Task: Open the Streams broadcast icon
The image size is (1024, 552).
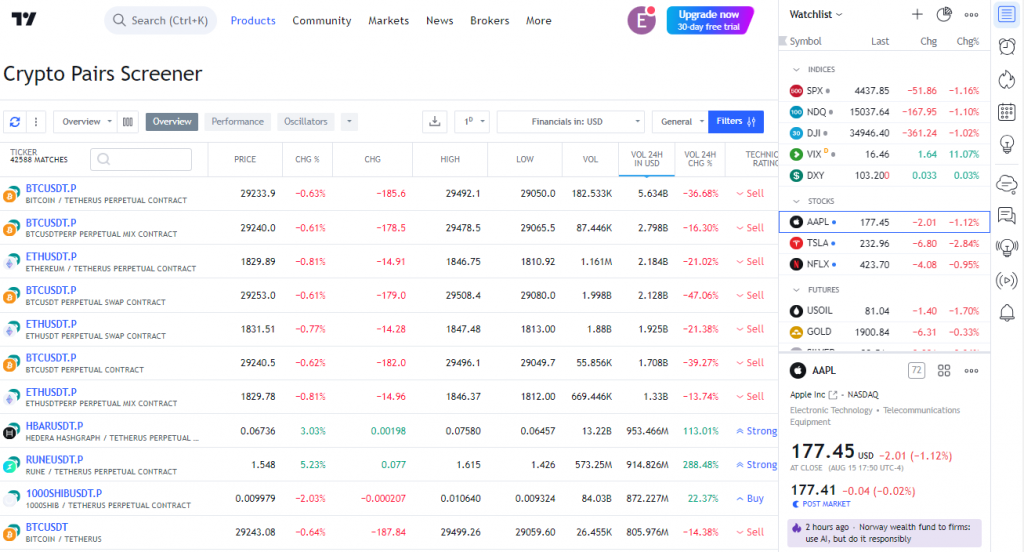Action: (x=1006, y=281)
